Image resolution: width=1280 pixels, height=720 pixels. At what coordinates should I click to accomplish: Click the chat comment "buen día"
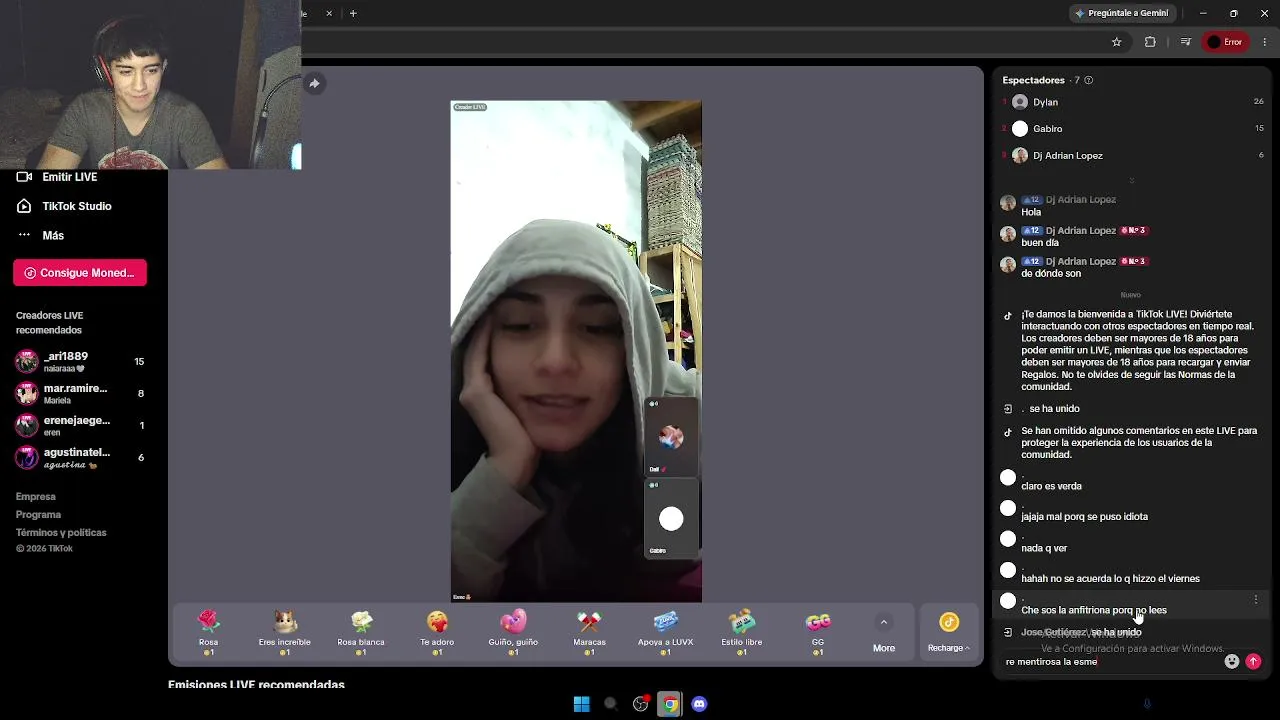(x=1040, y=243)
